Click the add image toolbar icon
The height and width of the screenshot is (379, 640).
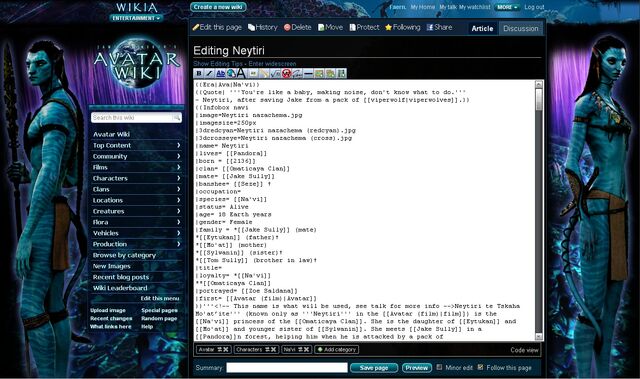tap(320, 73)
